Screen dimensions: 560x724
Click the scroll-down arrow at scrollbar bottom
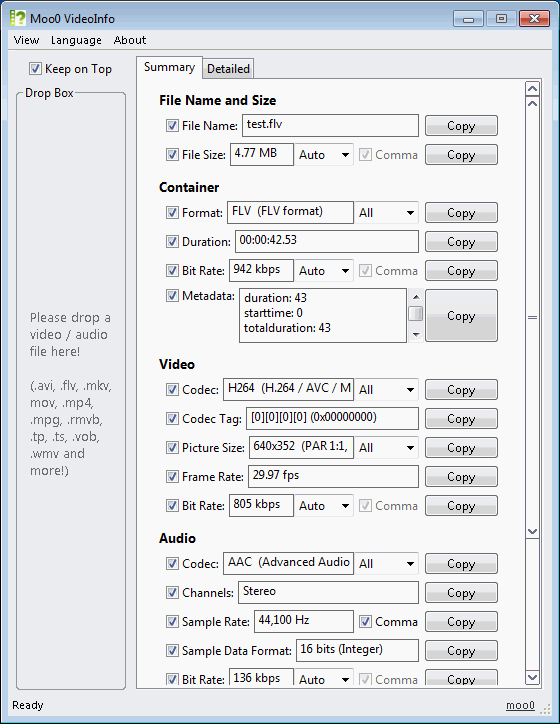click(532, 677)
